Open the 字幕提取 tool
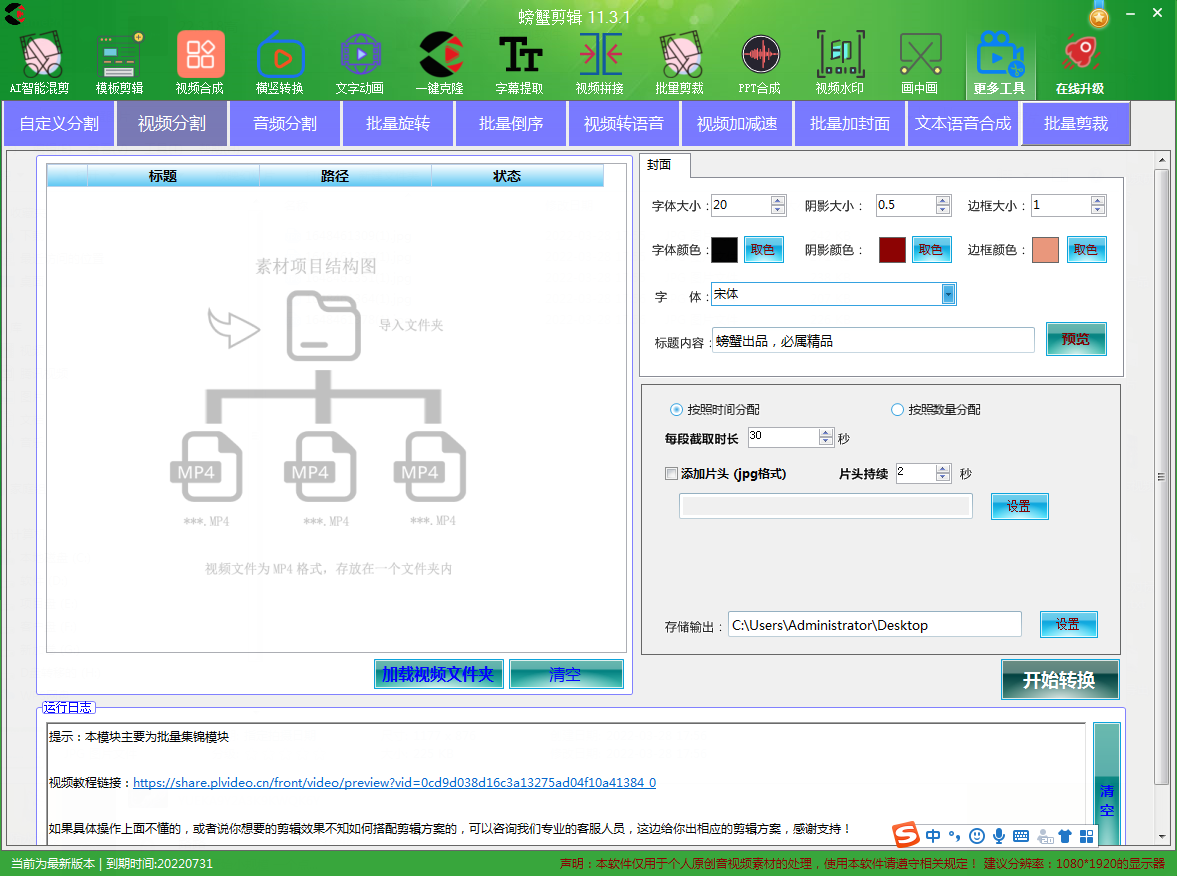 coord(520,58)
